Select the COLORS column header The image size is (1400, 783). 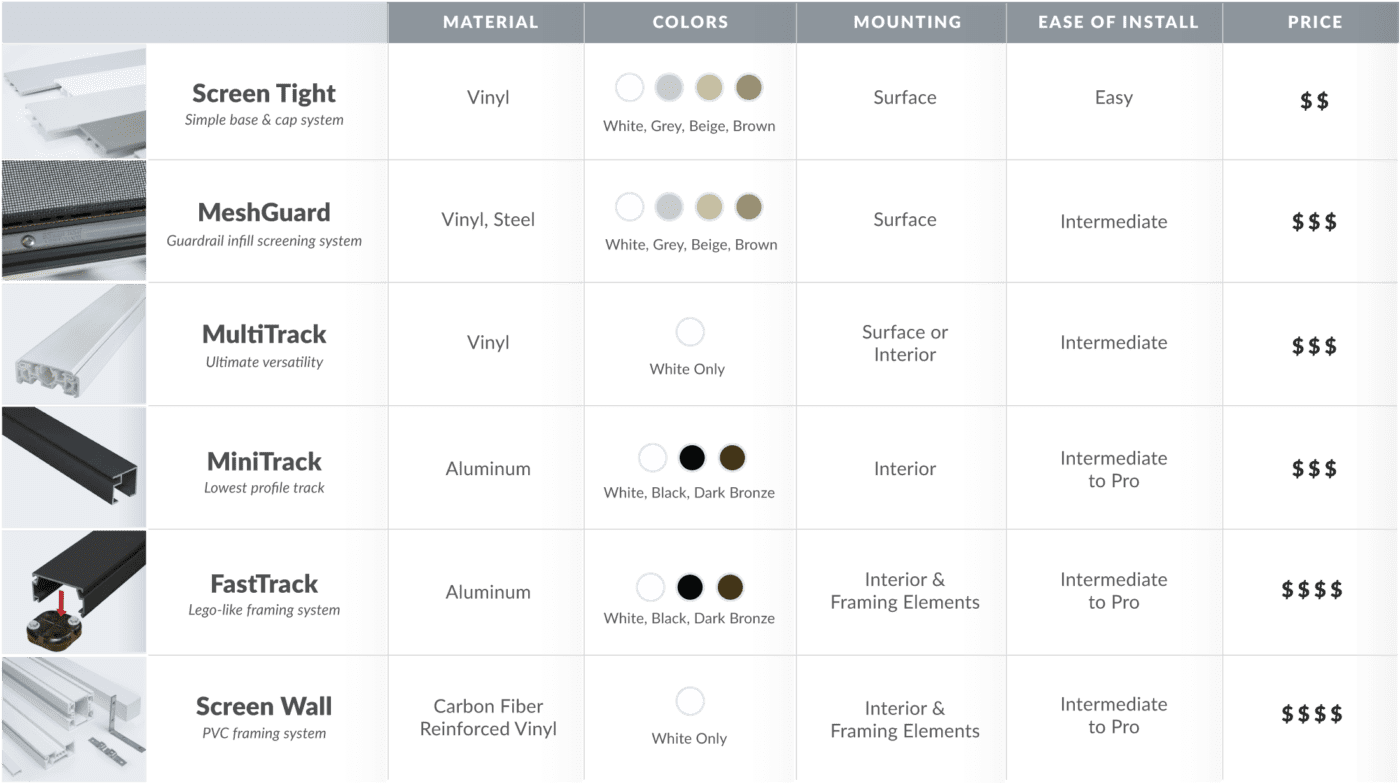click(x=690, y=22)
